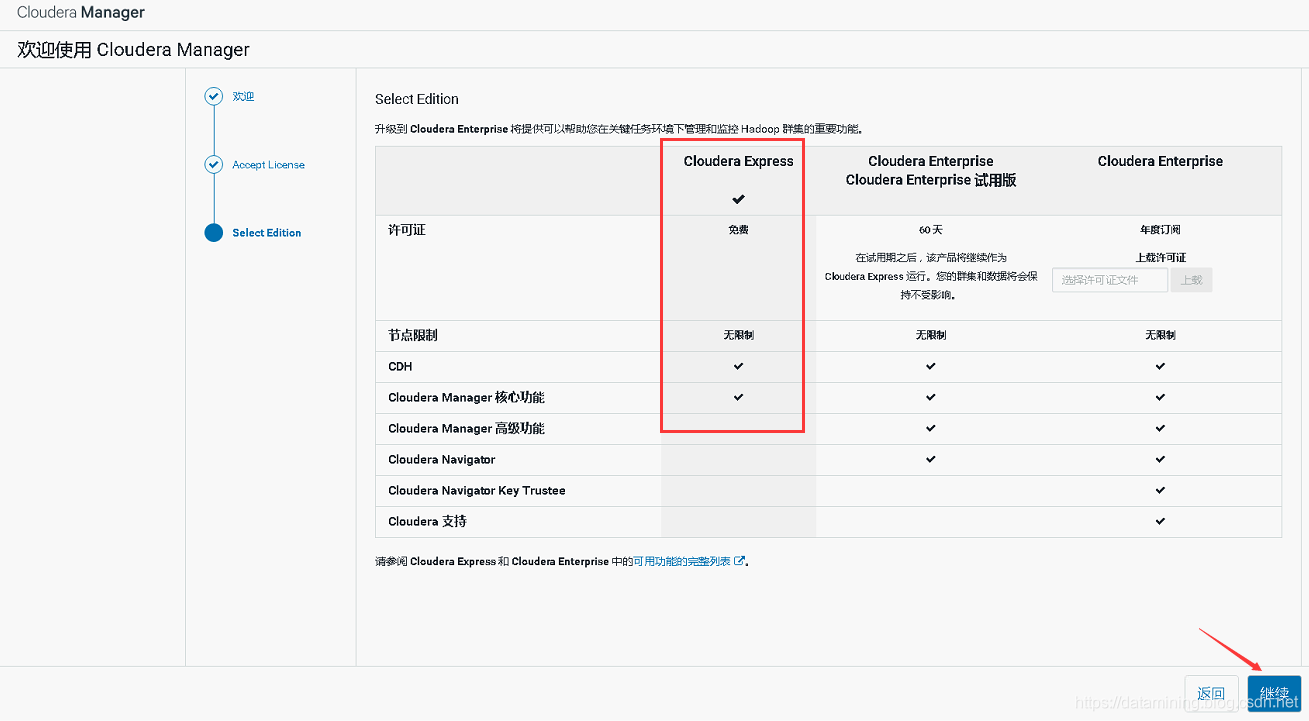Click CDH checkmark in annual Enterprise column
Image resolution: width=1309 pixels, height=721 pixels.
(x=1160, y=366)
